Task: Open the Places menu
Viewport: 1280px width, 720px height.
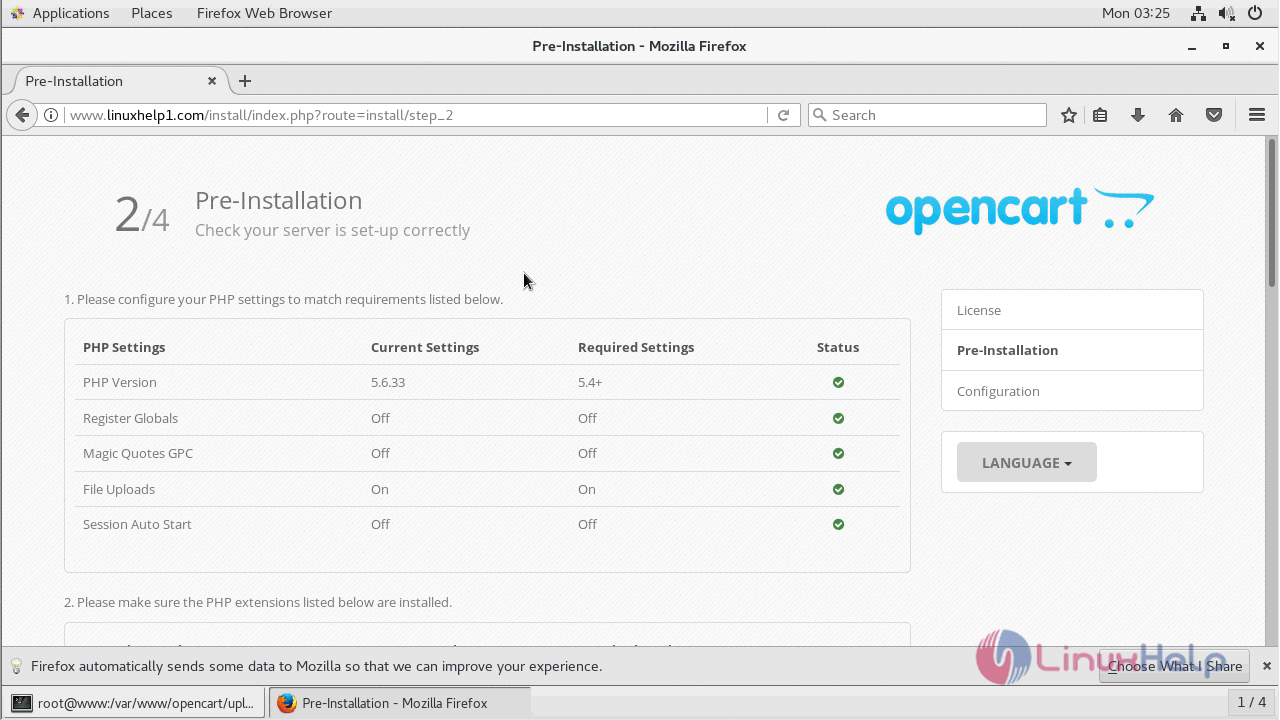Action: pyautogui.click(x=152, y=13)
